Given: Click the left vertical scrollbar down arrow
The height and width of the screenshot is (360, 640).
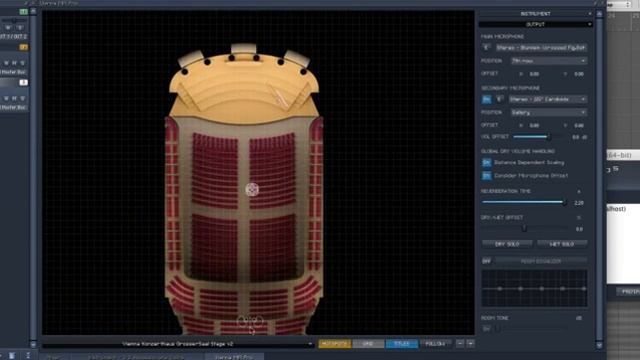Looking at the screenshot, I should coord(33,344).
